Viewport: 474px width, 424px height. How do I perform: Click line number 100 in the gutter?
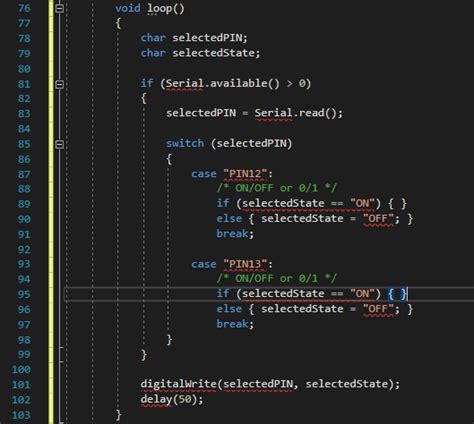pos(21,370)
